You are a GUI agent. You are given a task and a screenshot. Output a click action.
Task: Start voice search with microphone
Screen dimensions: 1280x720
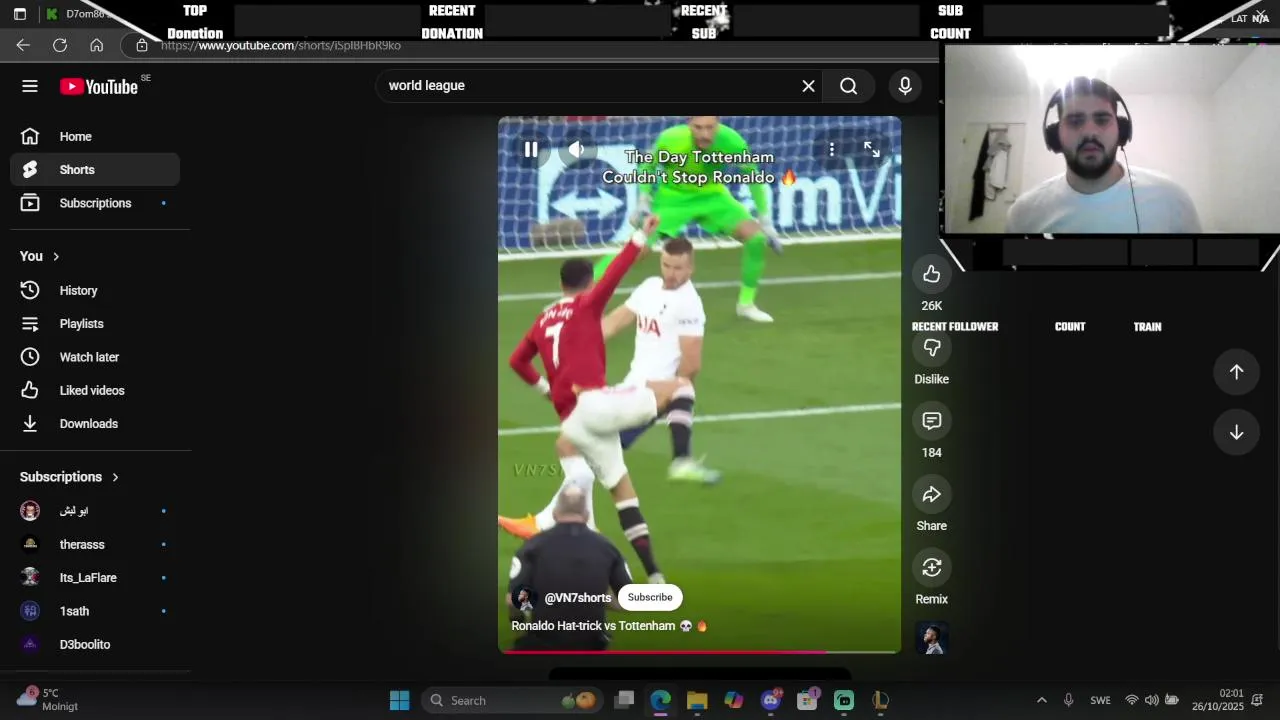coord(905,86)
